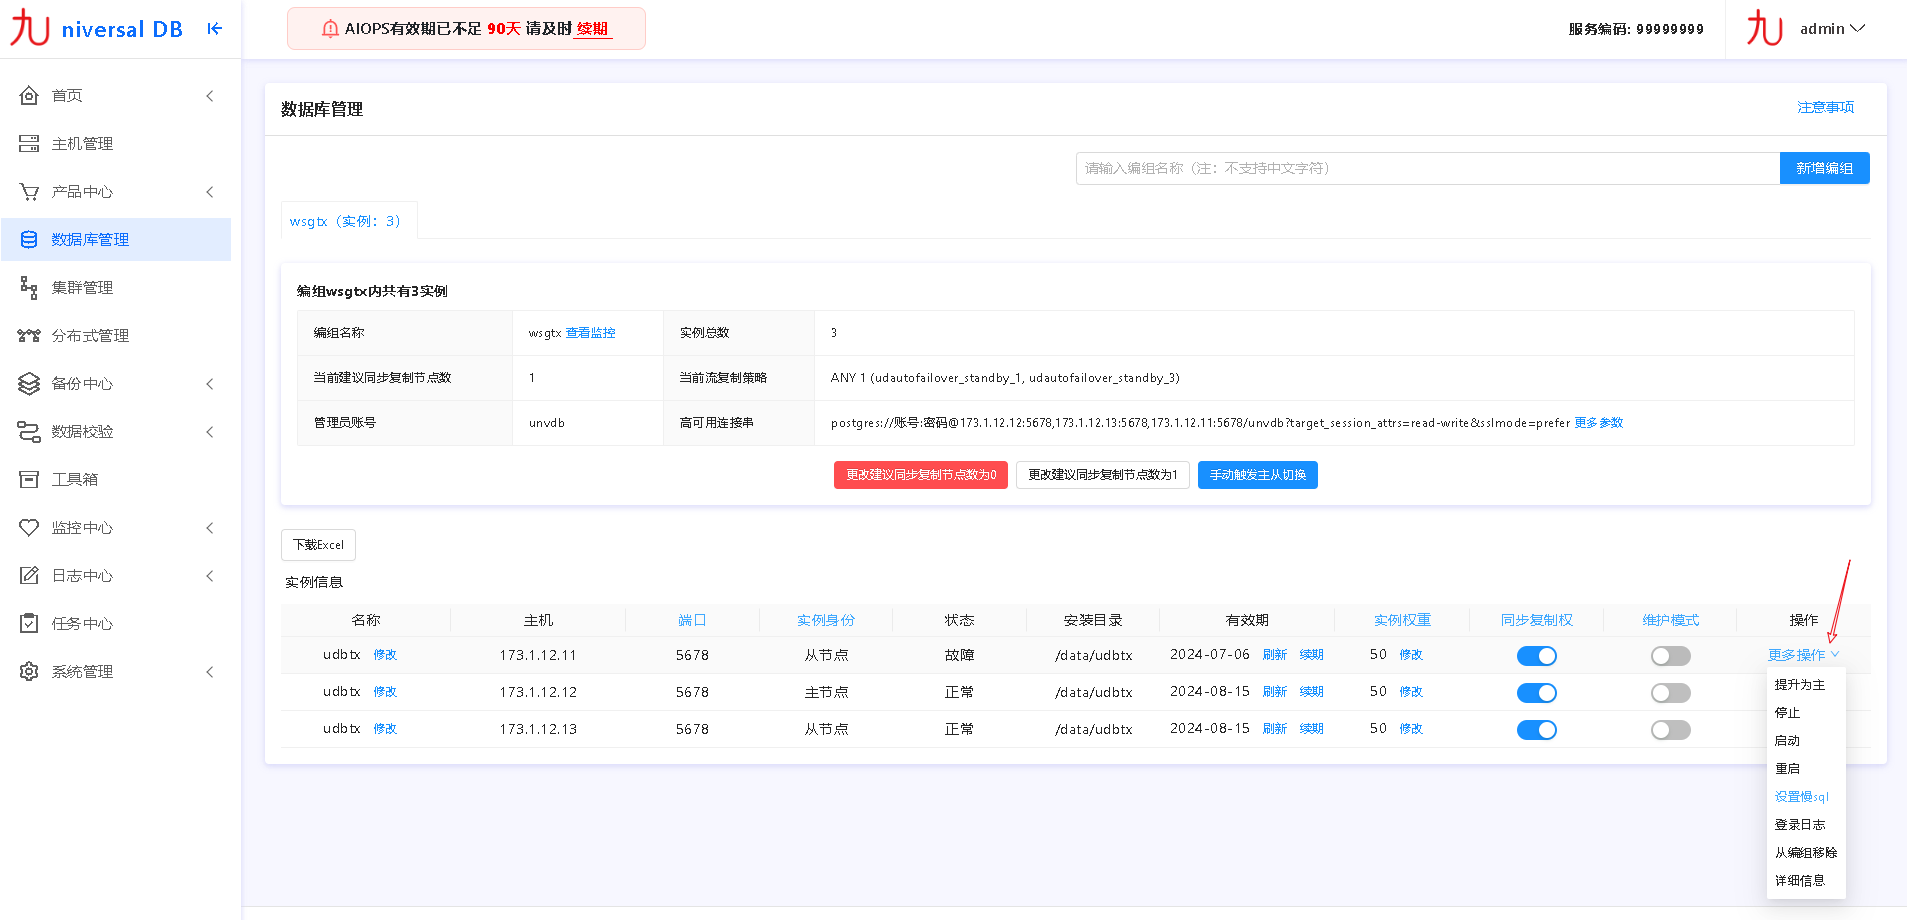Viewport: 1907px width, 920px height.
Task: Open 查看监控 next to wsgtx
Action: click(591, 332)
